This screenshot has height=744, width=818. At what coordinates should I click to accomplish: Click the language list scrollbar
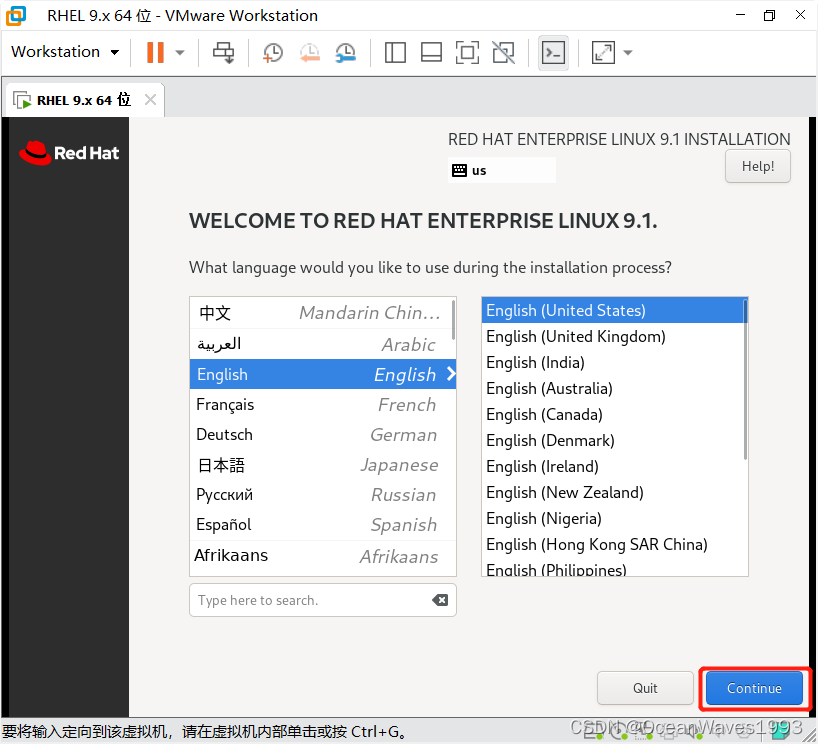(454, 319)
